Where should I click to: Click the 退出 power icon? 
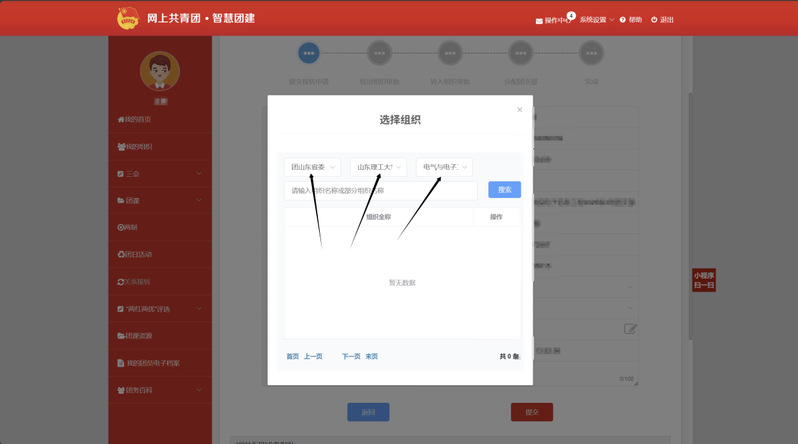[655, 20]
